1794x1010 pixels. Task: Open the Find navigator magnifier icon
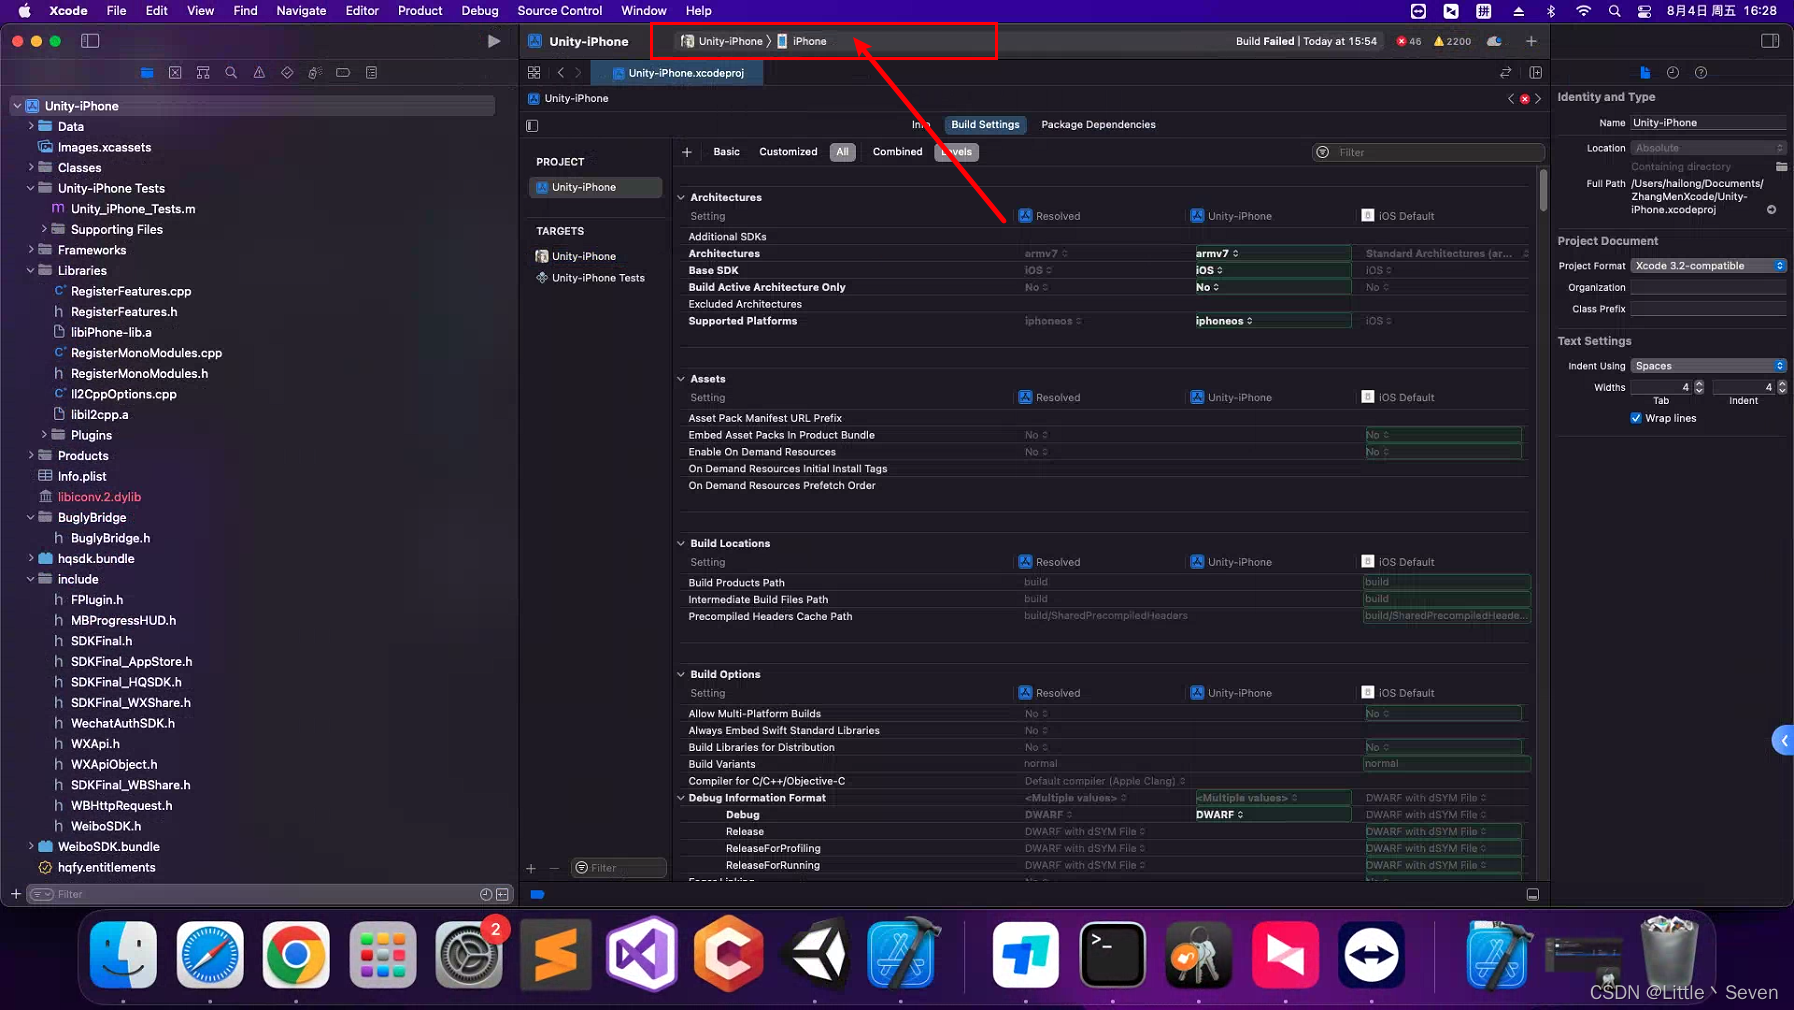(231, 73)
